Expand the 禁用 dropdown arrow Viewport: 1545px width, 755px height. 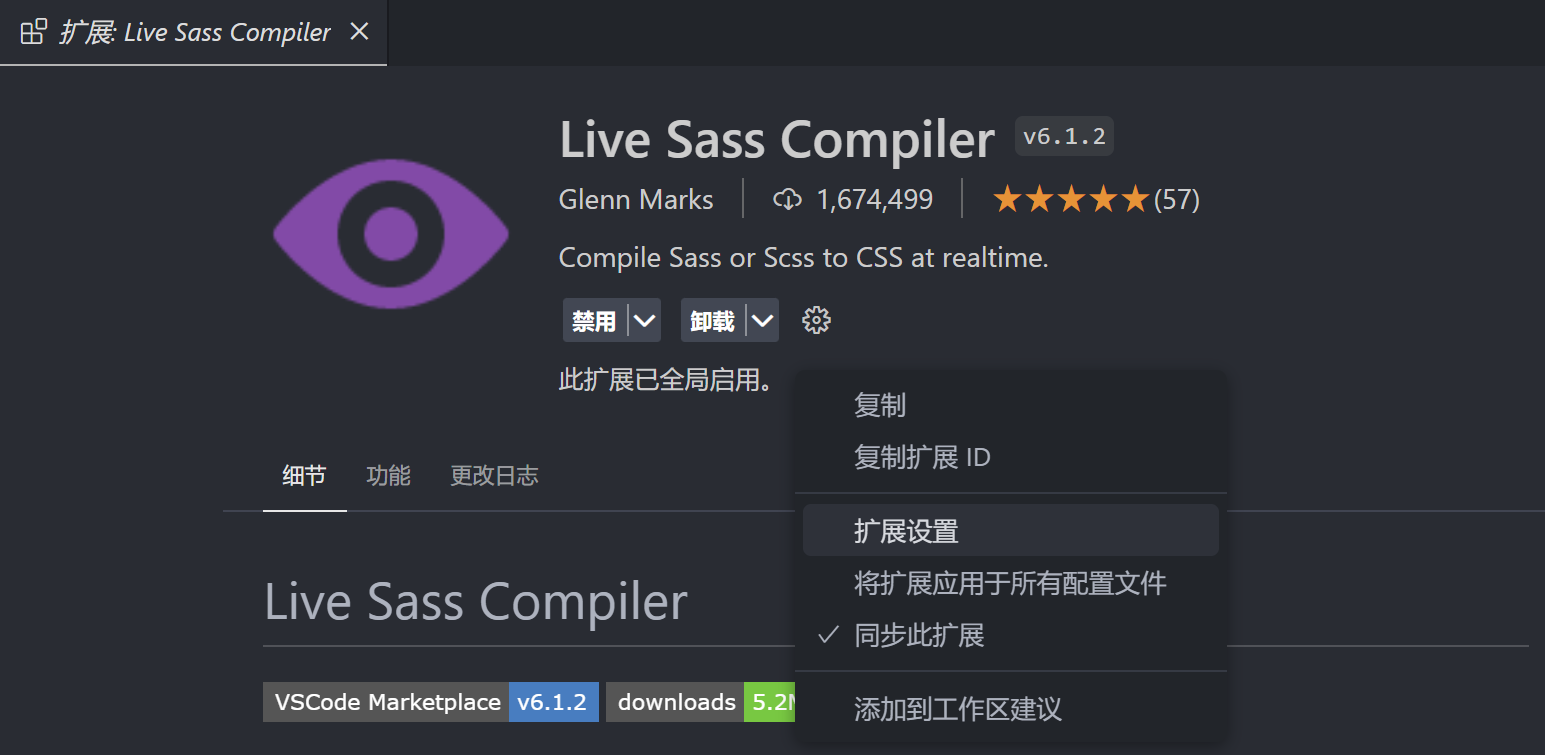645,321
